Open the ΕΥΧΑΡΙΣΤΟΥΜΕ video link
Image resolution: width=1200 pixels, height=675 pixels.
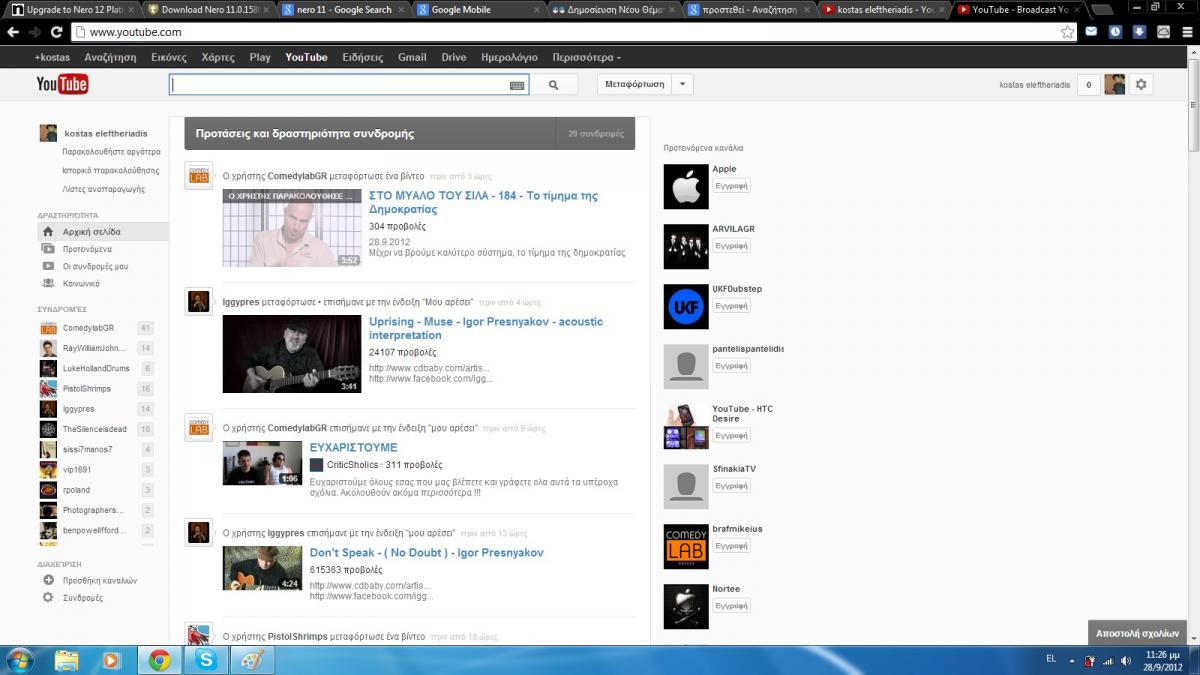[x=353, y=447]
